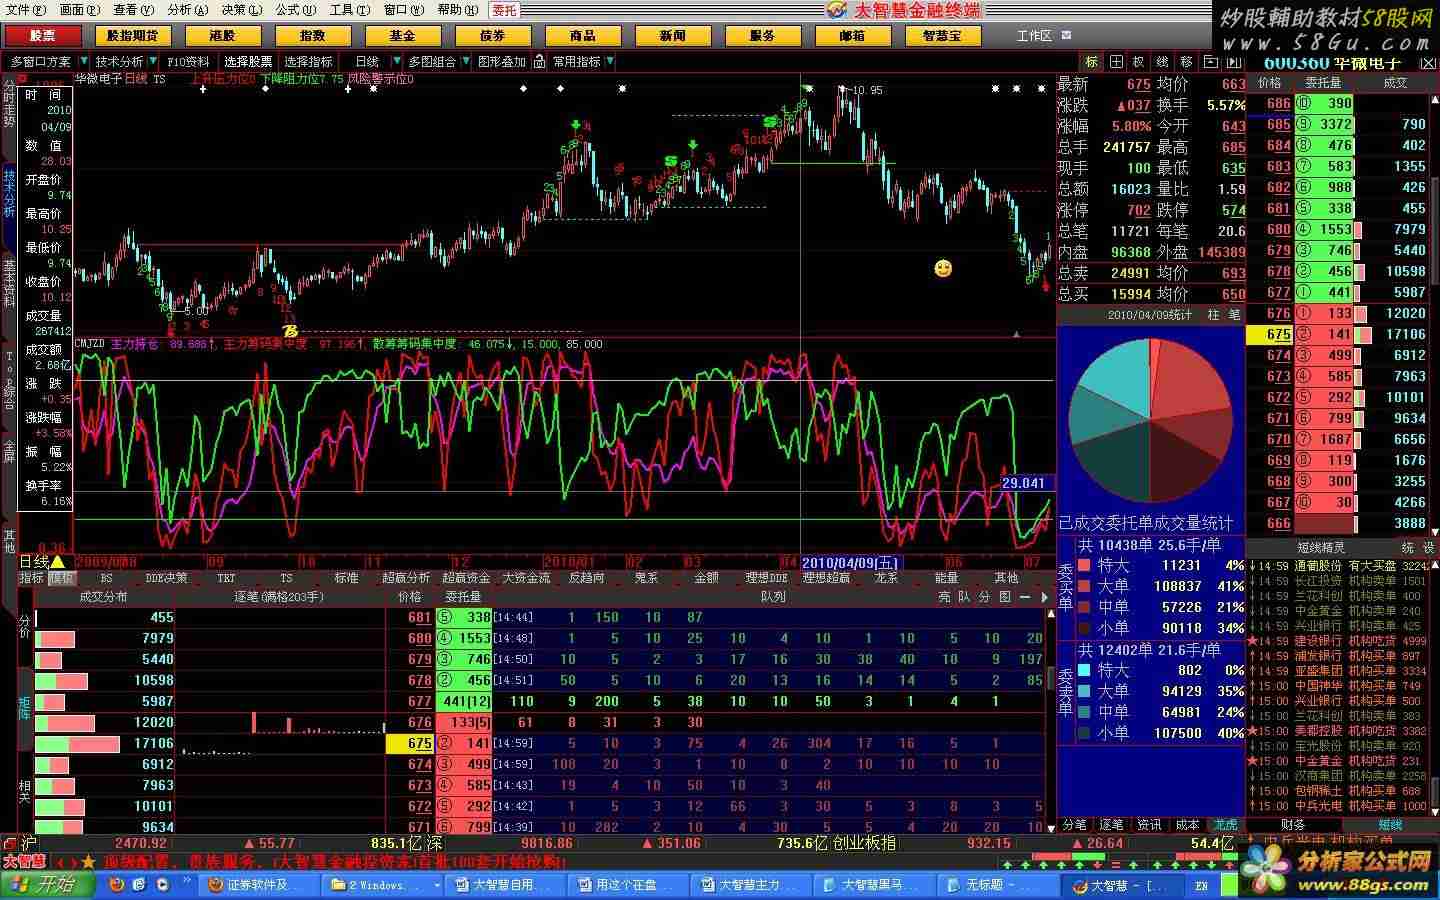Image resolution: width=1440 pixels, height=900 pixels.
Task: Select the 分笔 bottom tab
Action: tap(1075, 825)
